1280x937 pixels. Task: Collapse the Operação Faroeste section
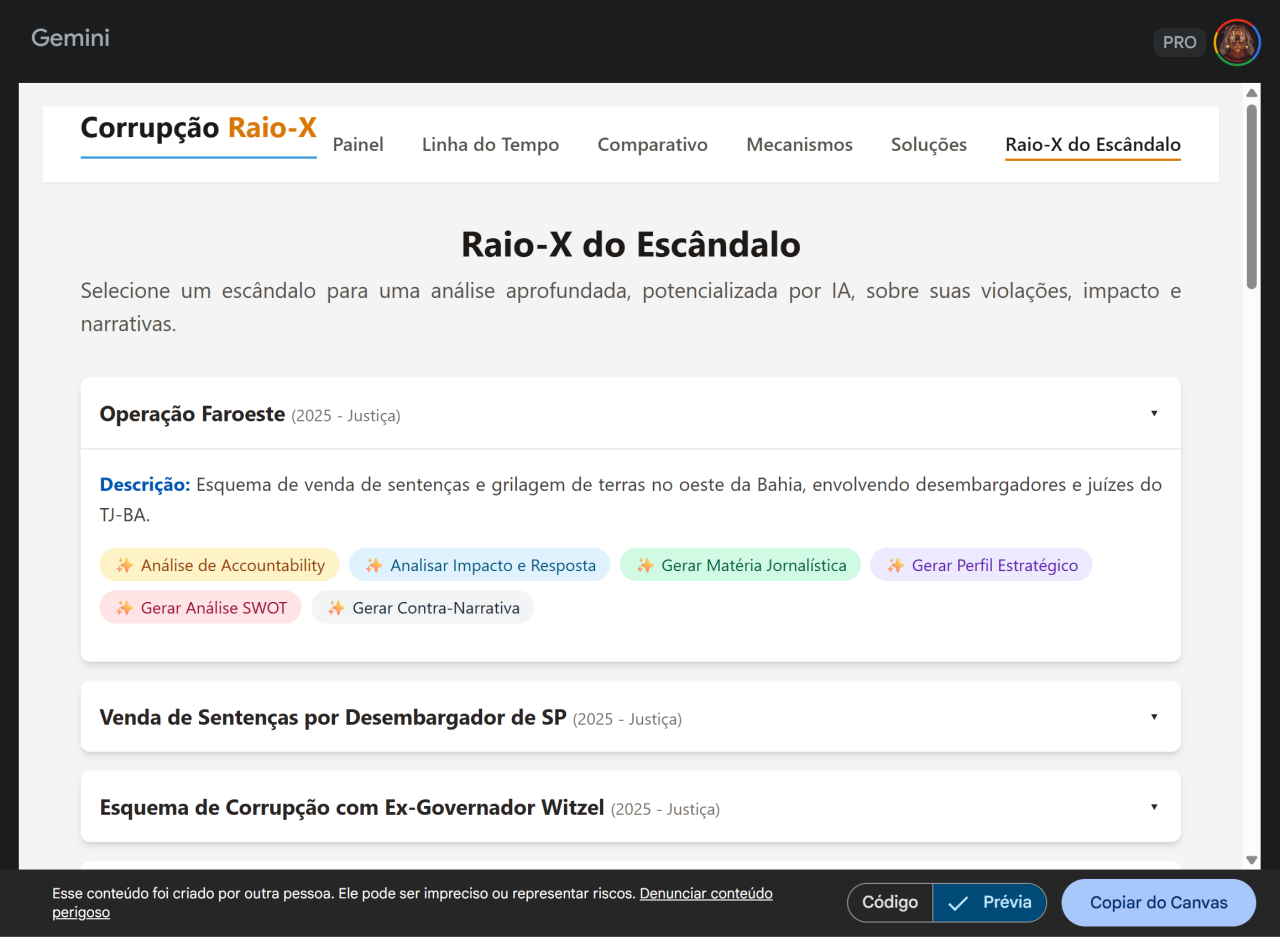point(1154,414)
